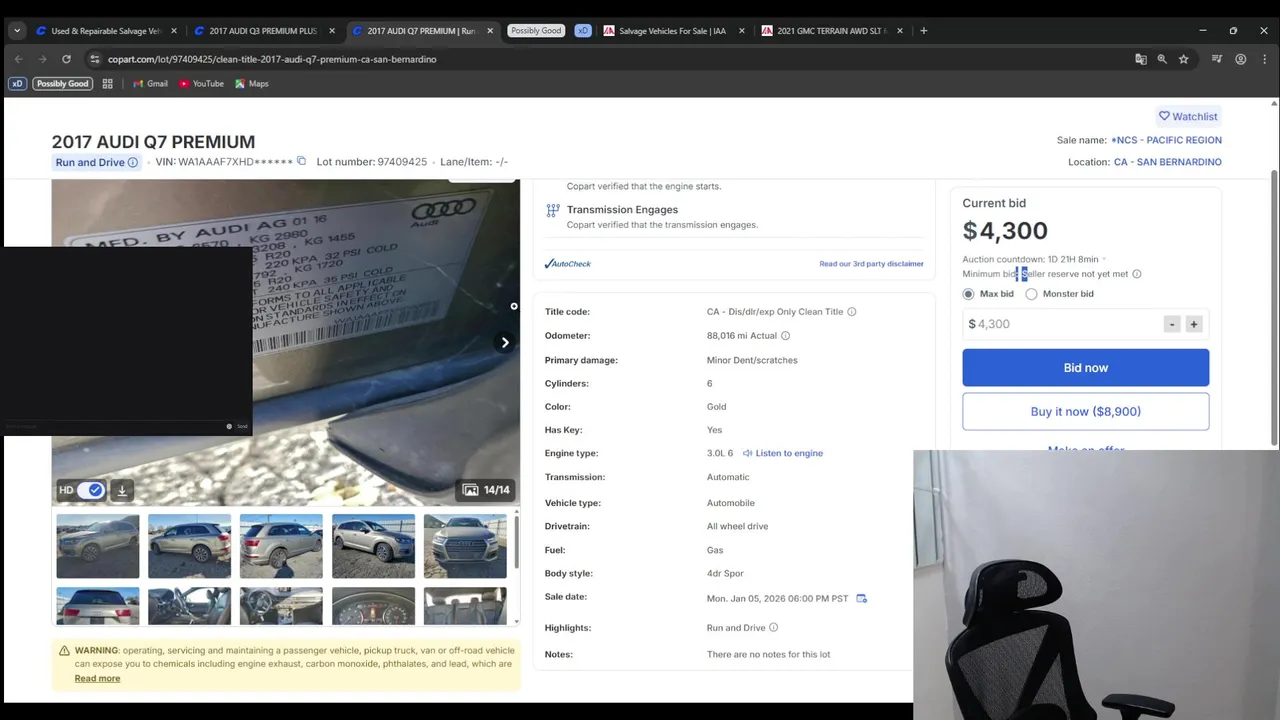
Task: Click the Minor Dent/scratches damage value
Action: tap(752, 360)
